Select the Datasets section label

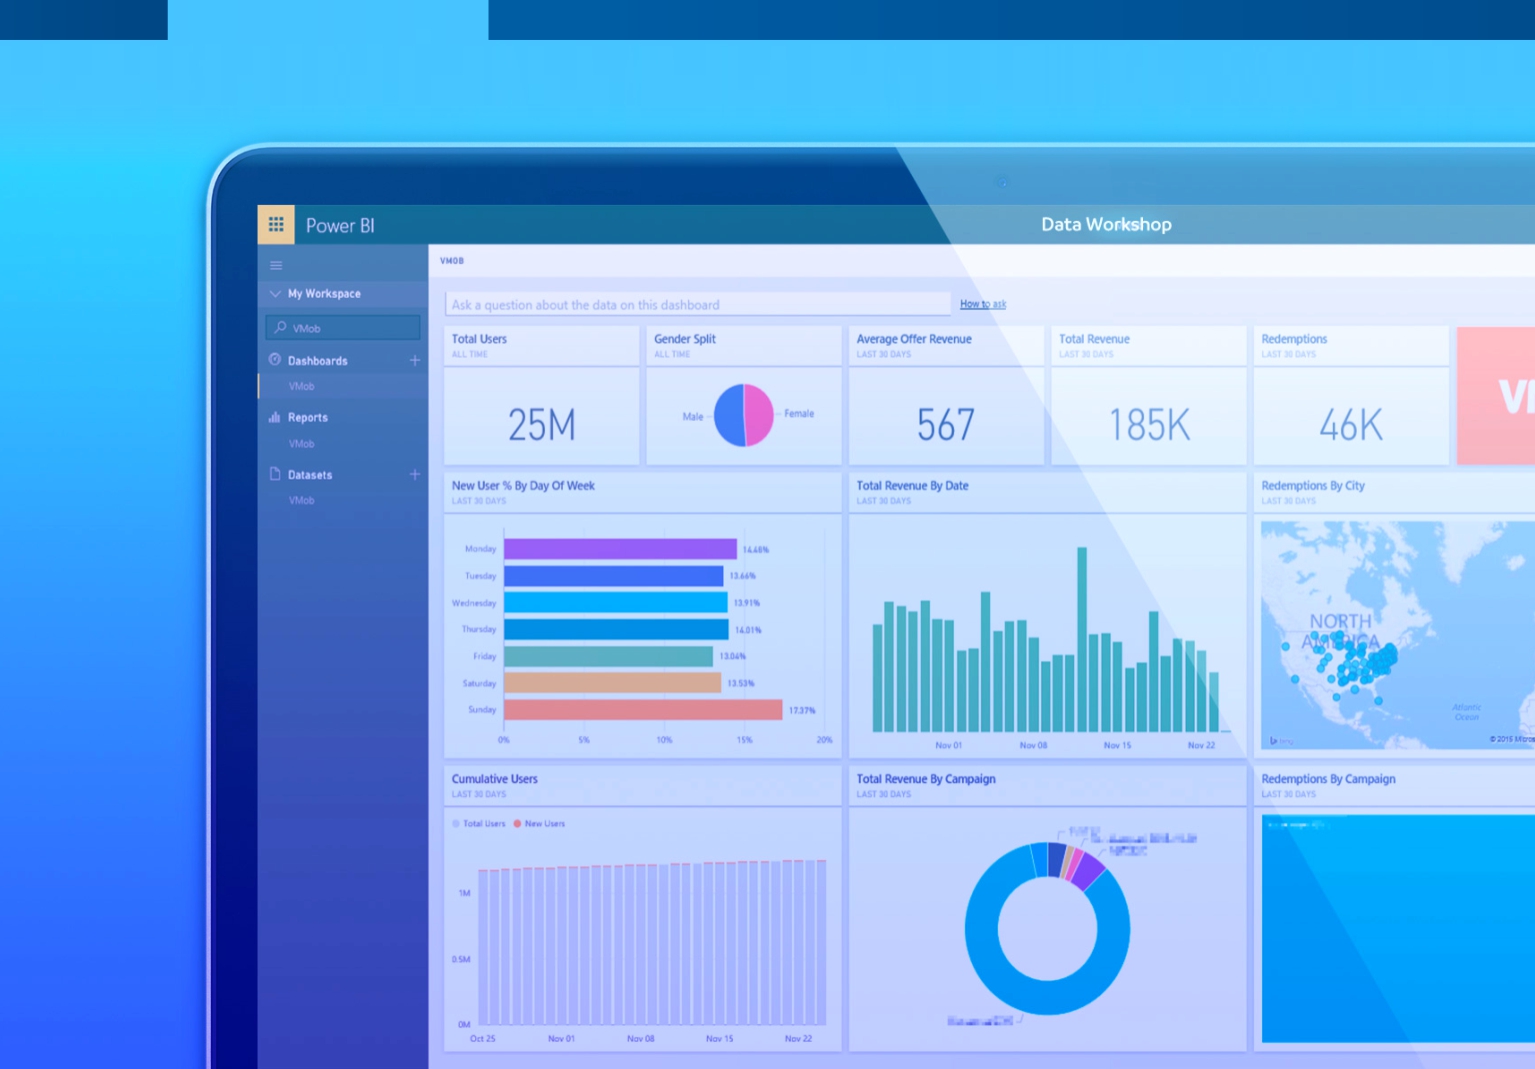310,475
